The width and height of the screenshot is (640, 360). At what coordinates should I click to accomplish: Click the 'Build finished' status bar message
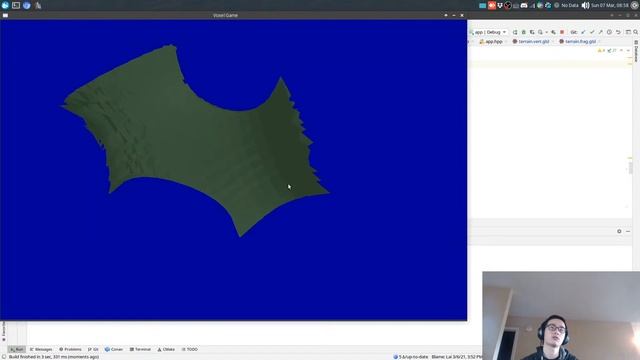point(54,357)
